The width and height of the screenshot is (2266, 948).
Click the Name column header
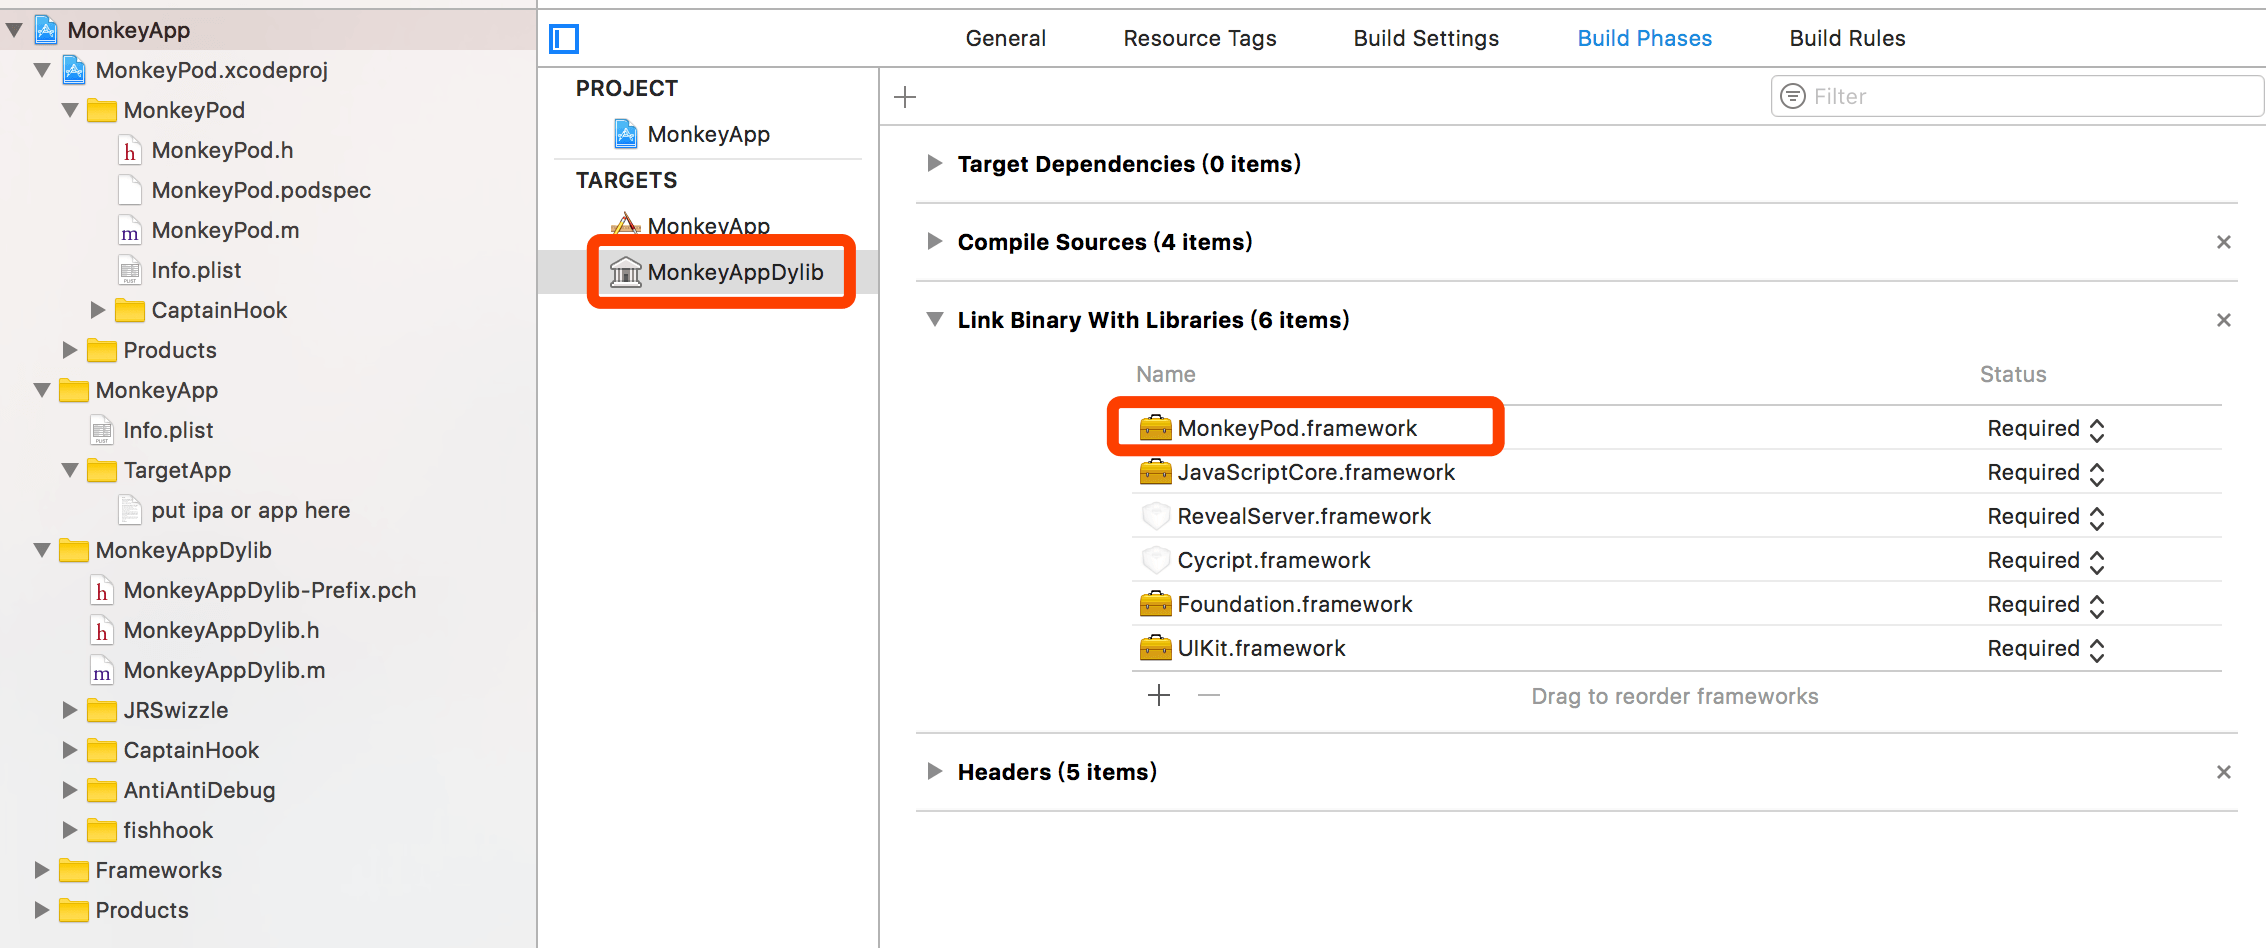[1165, 374]
